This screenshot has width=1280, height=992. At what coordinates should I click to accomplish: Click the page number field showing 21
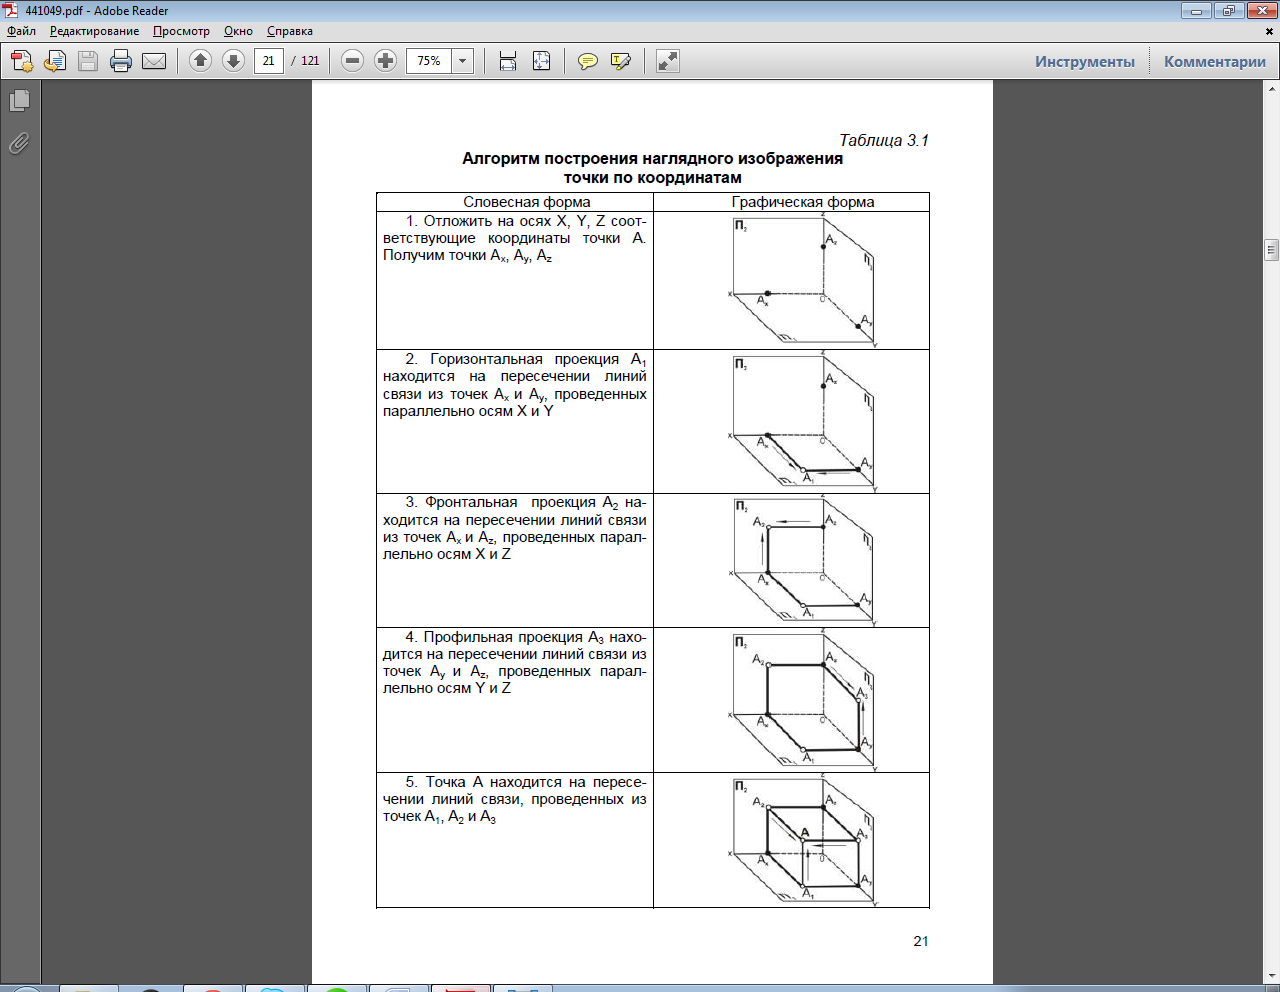click(x=268, y=61)
